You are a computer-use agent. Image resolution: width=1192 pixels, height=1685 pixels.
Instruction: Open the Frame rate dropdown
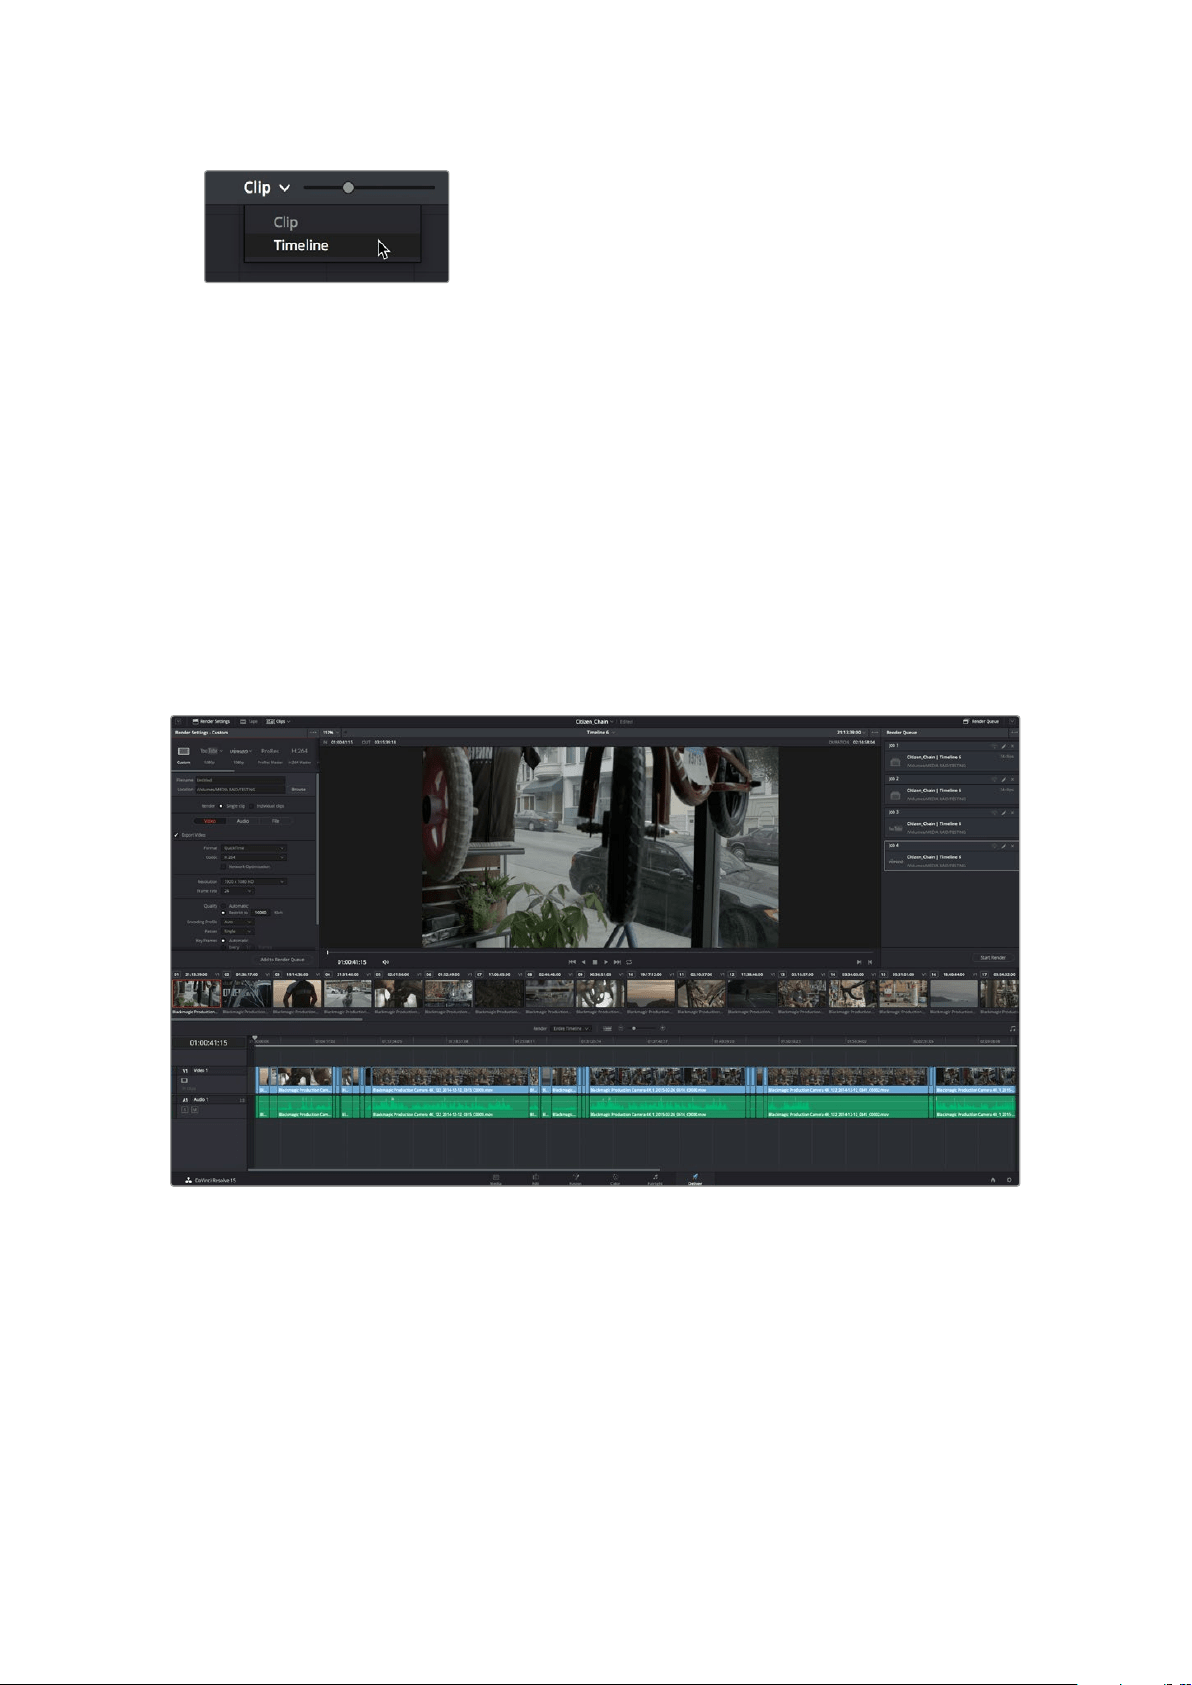237,891
